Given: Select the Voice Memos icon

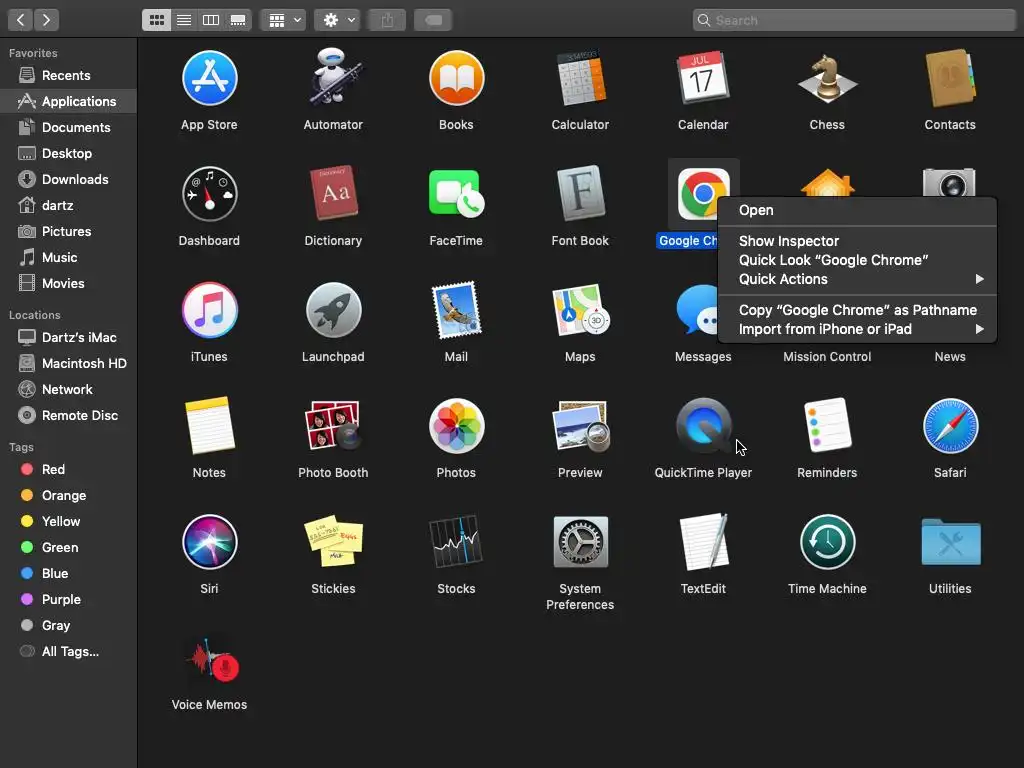Looking at the screenshot, I should coord(210,660).
